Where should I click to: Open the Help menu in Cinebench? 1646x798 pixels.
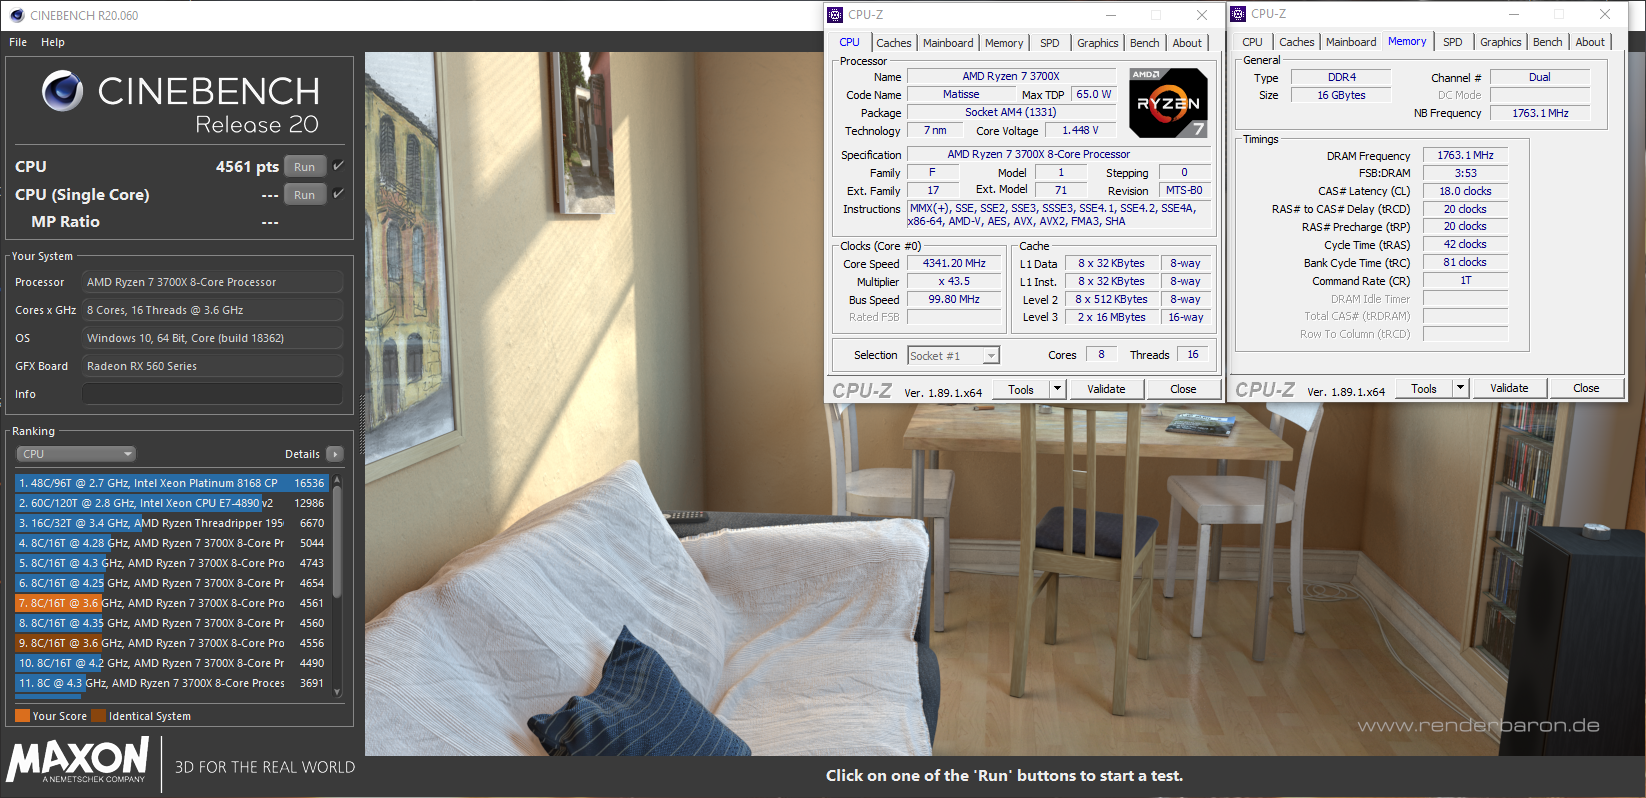53,42
